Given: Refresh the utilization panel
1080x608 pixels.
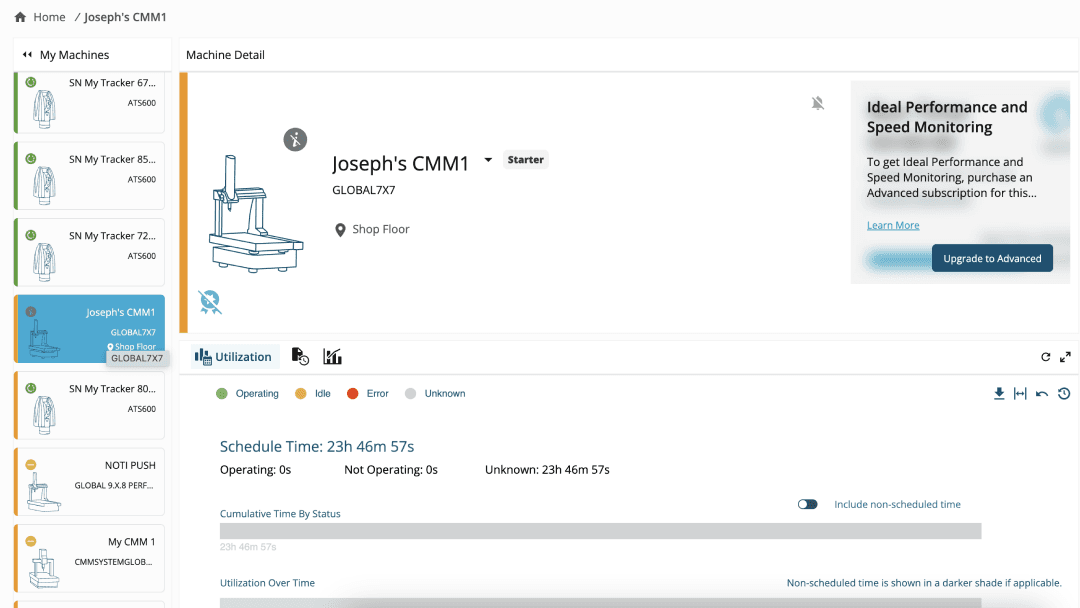Looking at the screenshot, I should [1046, 357].
